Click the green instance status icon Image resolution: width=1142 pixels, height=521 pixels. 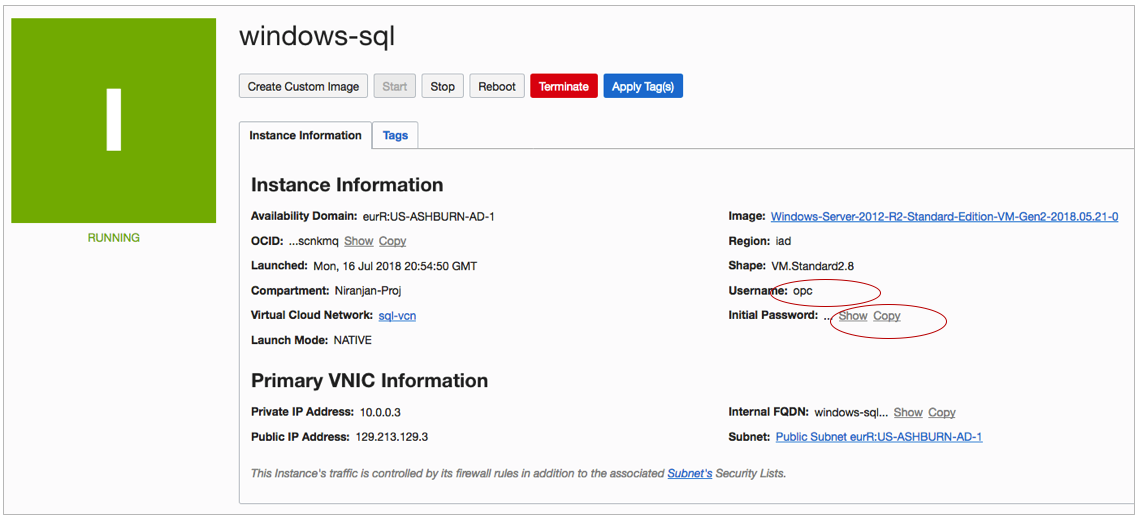[x=113, y=120]
